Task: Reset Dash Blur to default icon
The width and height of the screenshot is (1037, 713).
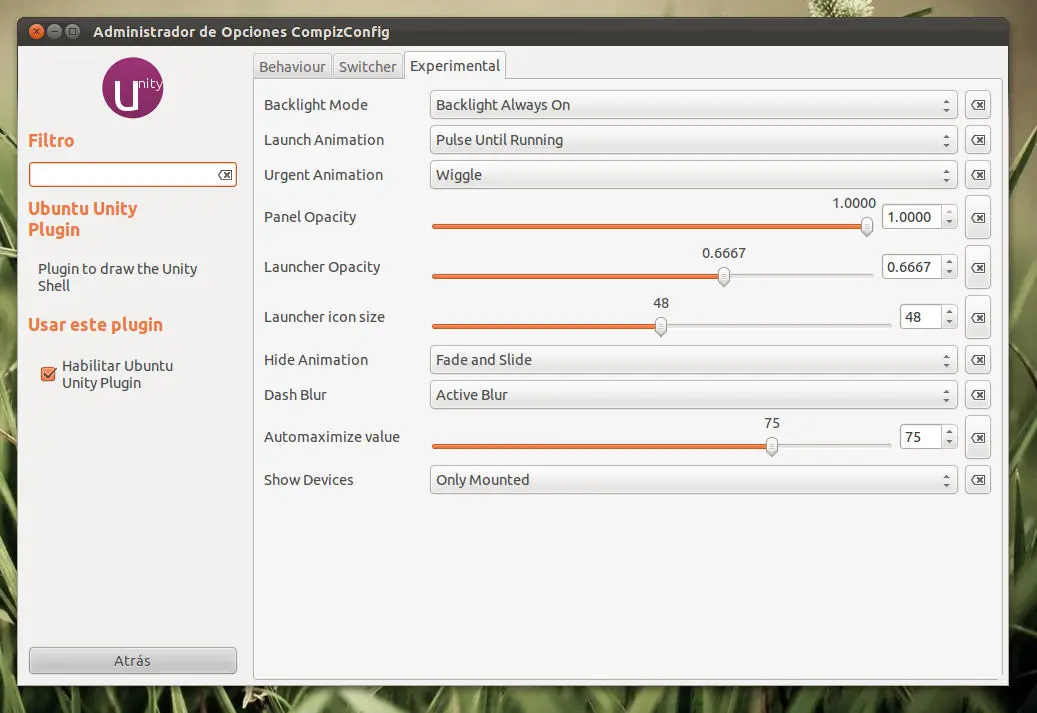Action: (977, 395)
